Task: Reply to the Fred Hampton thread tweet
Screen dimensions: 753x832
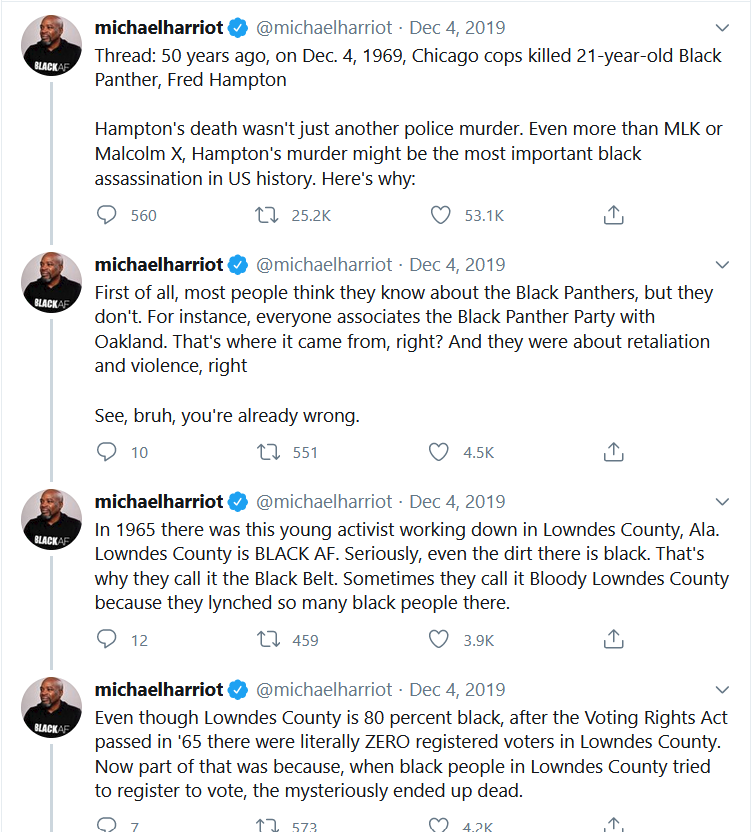Action: click(107, 215)
